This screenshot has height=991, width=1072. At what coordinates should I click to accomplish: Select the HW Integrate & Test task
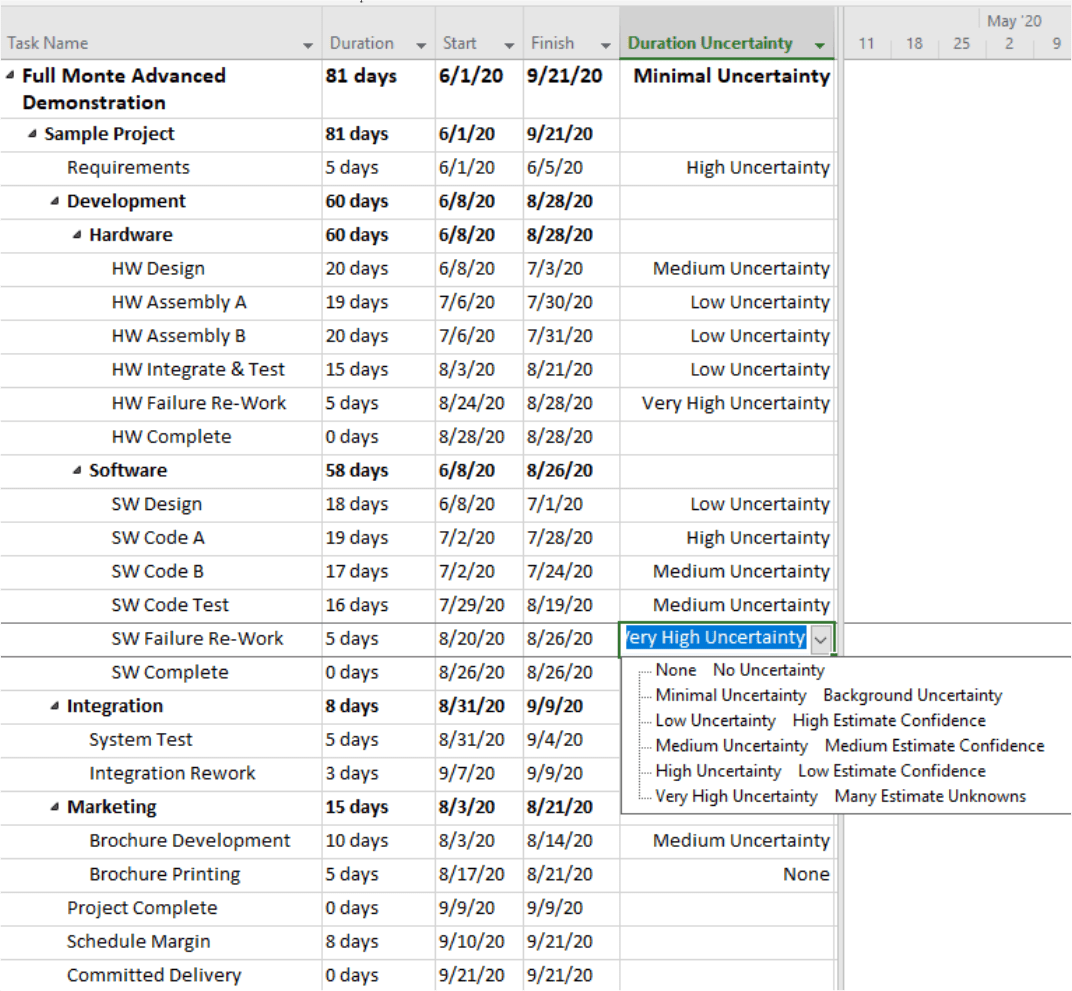coord(198,369)
